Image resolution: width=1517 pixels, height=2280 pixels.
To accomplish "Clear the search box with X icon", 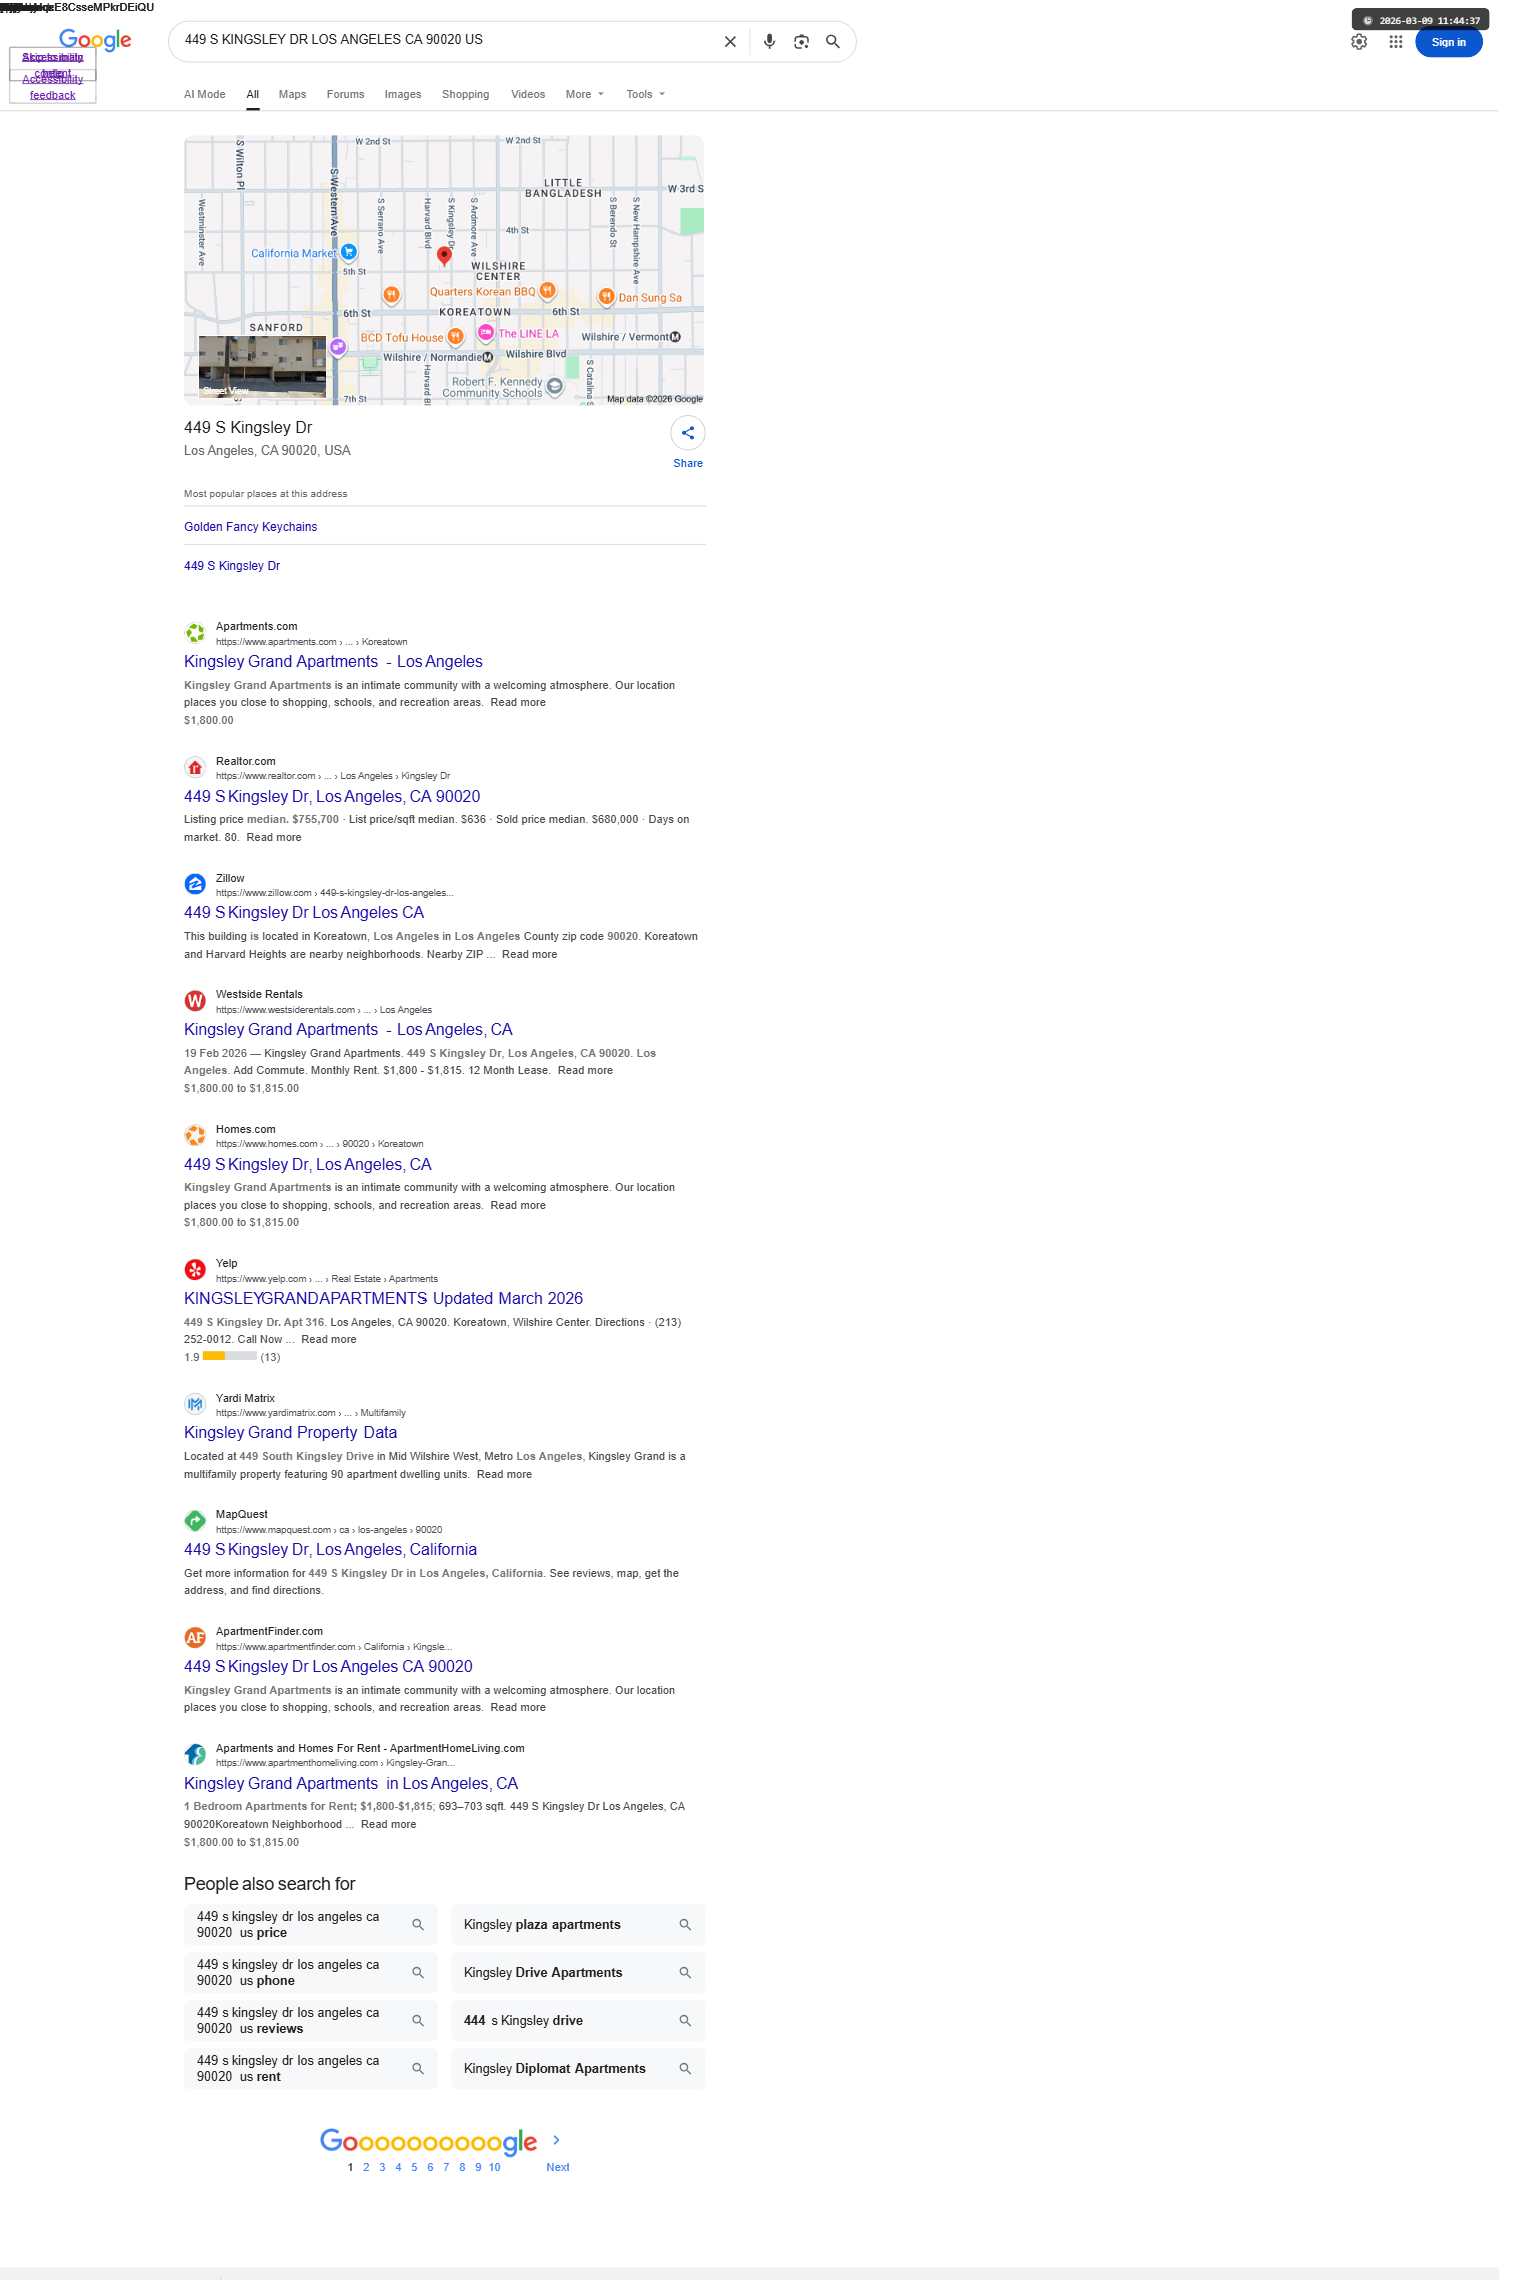I will click(730, 42).
